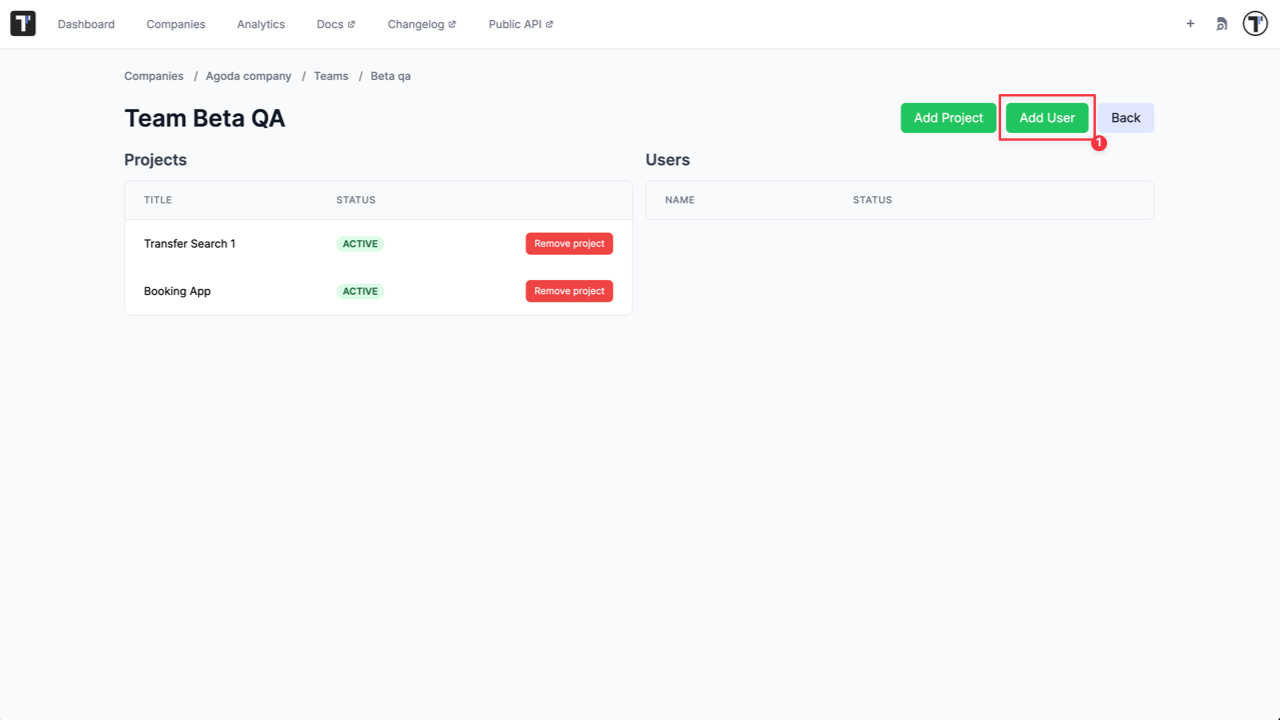Open the feed search icon near profile

click(1221, 23)
